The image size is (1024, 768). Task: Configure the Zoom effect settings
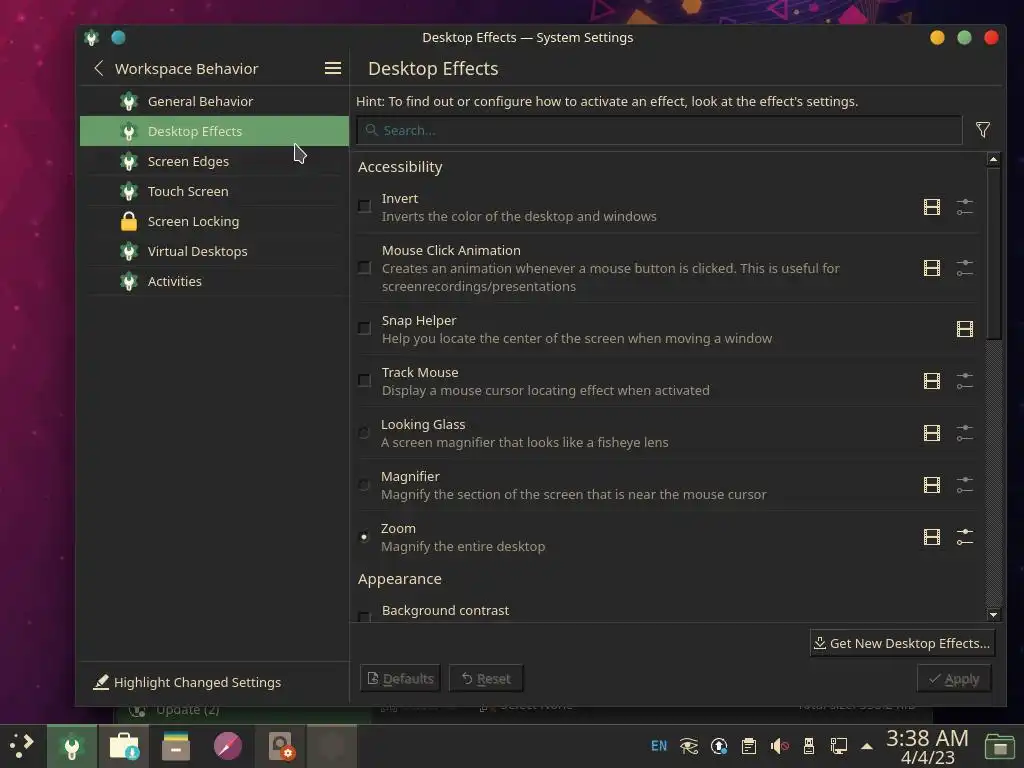965,537
